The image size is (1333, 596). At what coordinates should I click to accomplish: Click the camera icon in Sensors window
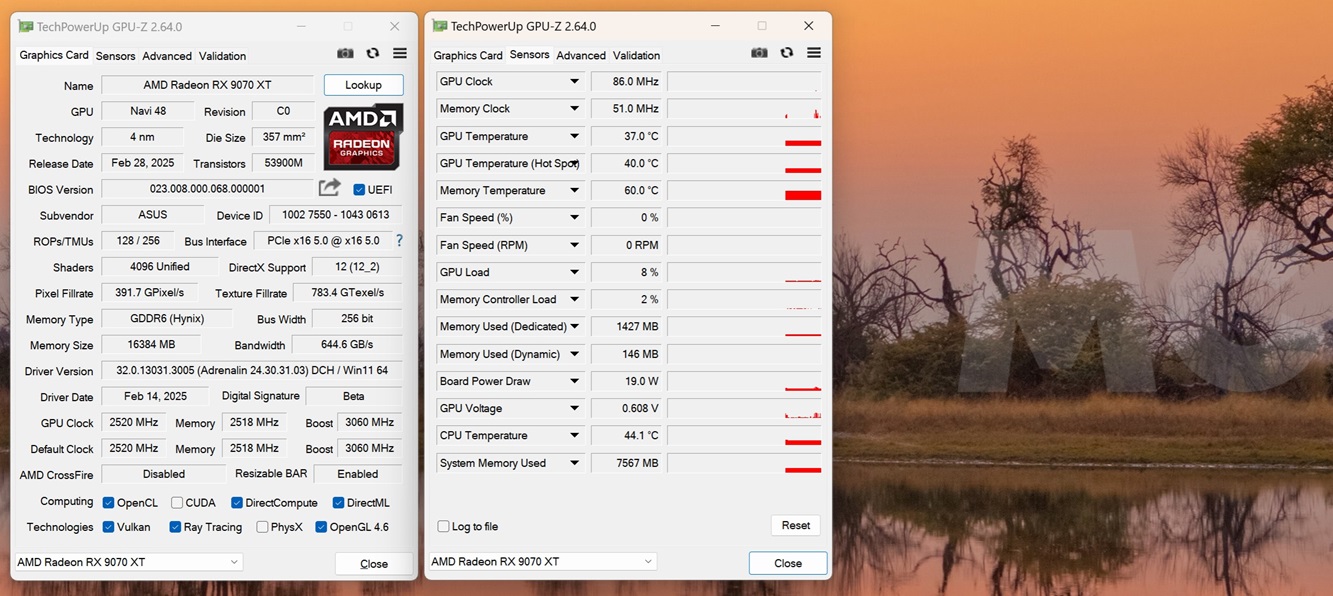[x=759, y=53]
